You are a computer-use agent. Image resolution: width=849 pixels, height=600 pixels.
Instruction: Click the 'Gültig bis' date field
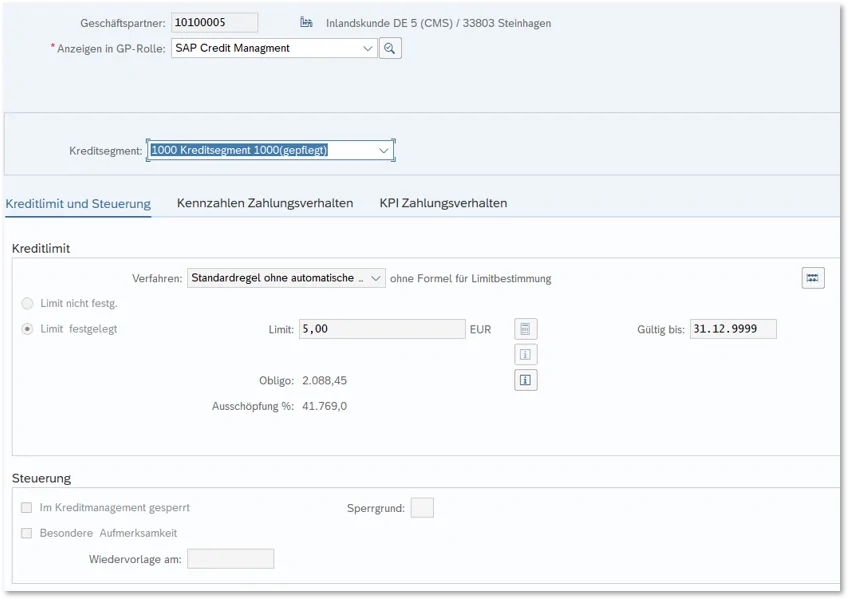click(732, 329)
